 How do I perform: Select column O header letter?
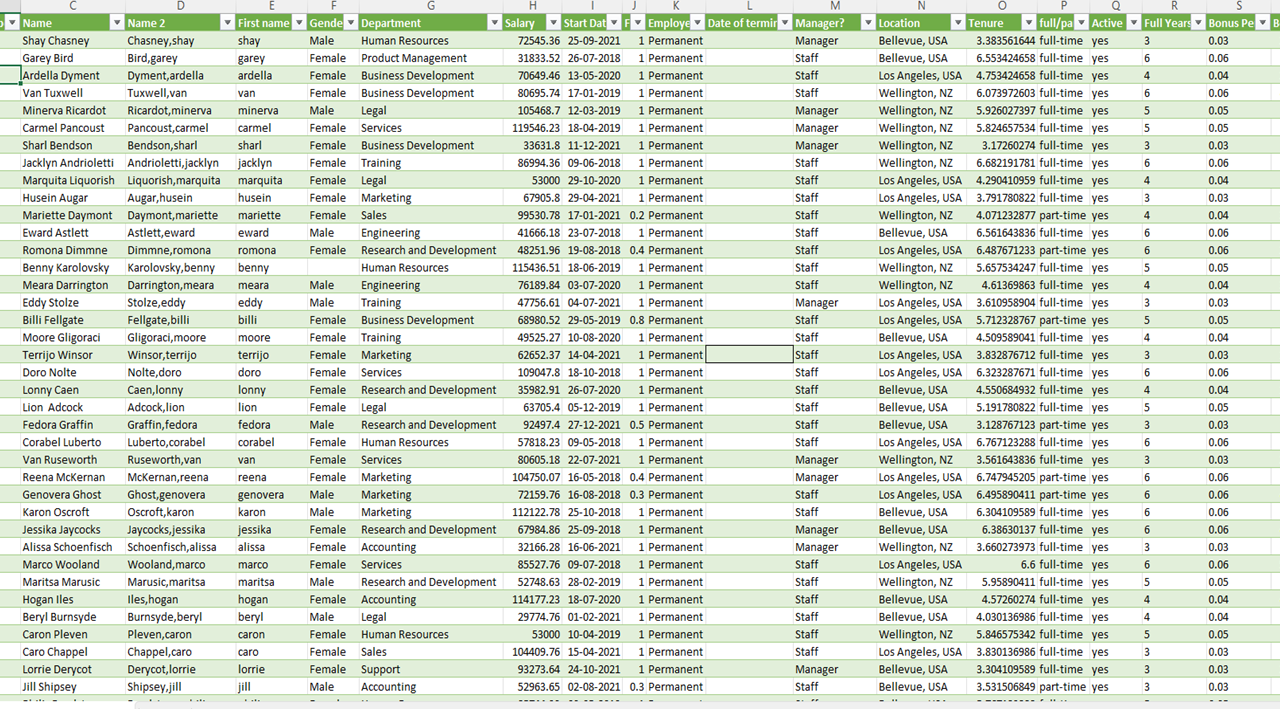[x=1001, y=6]
